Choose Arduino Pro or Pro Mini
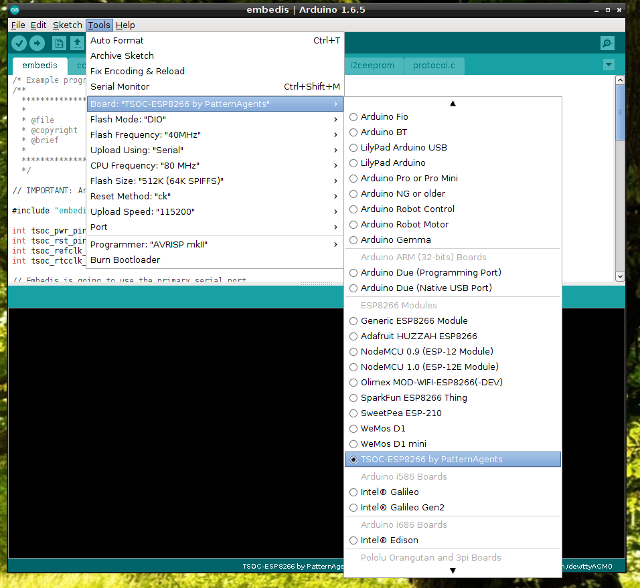Image resolution: width=640 pixels, height=588 pixels. pos(453,178)
